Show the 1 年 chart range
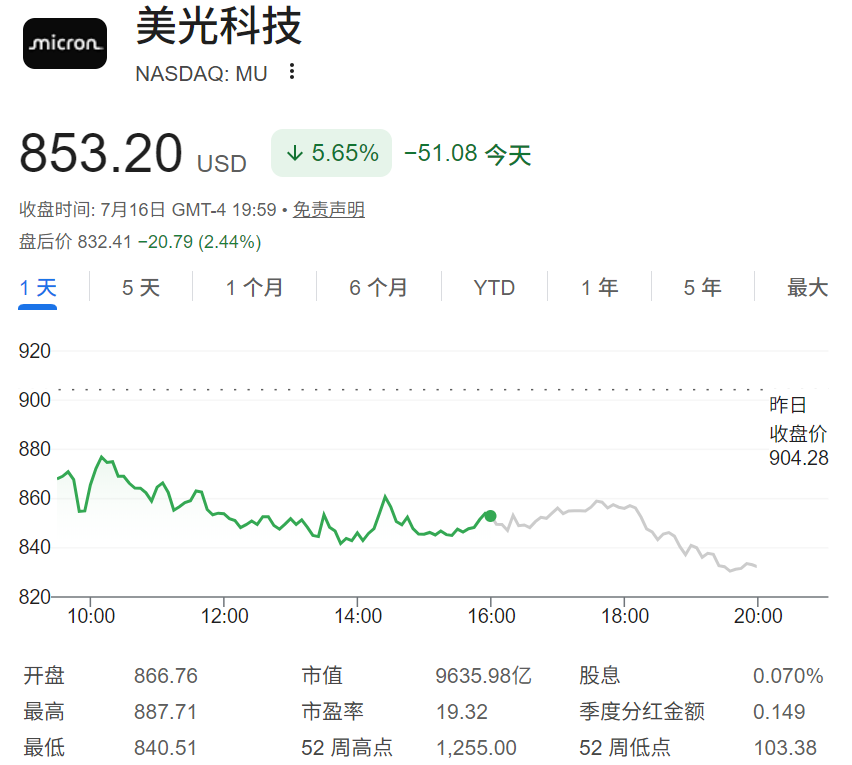Image resolution: width=852 pixels, height=765 pixels. coord(599,288)
